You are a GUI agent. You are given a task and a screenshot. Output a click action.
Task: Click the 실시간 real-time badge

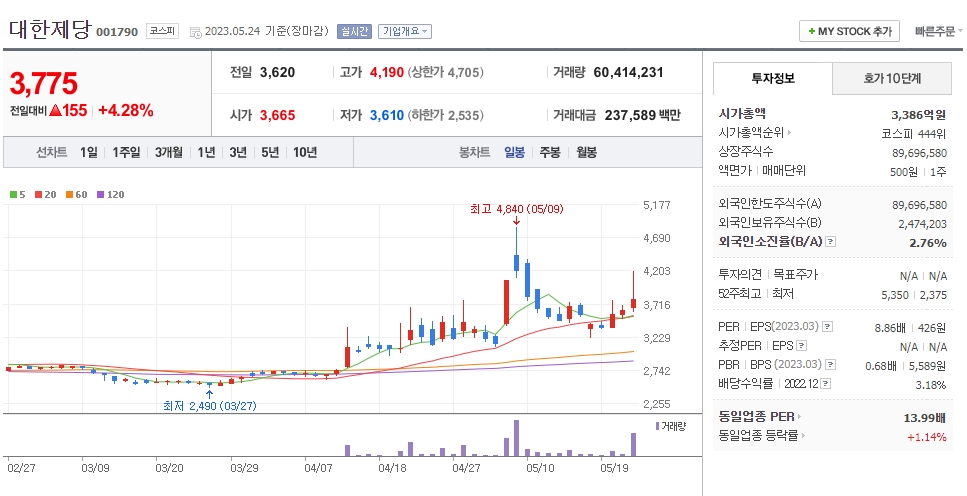point(354,31)
